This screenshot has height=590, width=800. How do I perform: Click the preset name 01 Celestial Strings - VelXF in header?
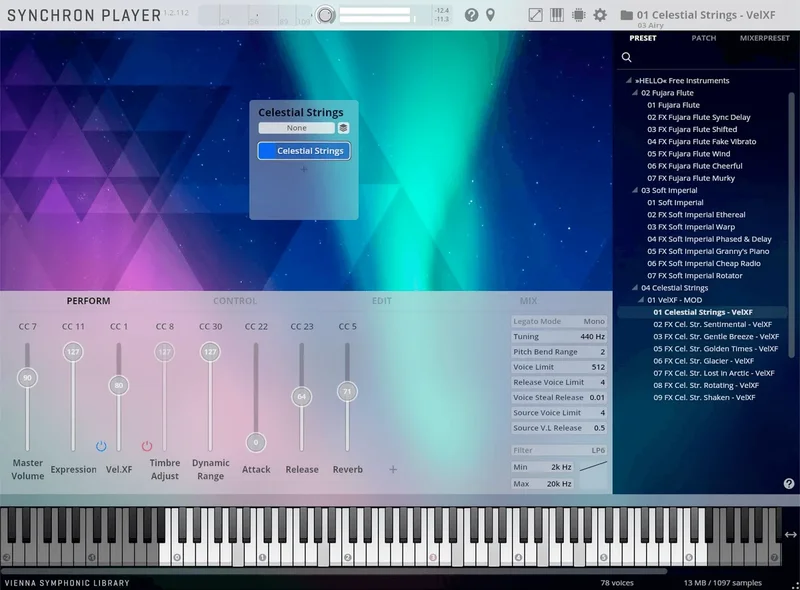(x=706, y=15)
